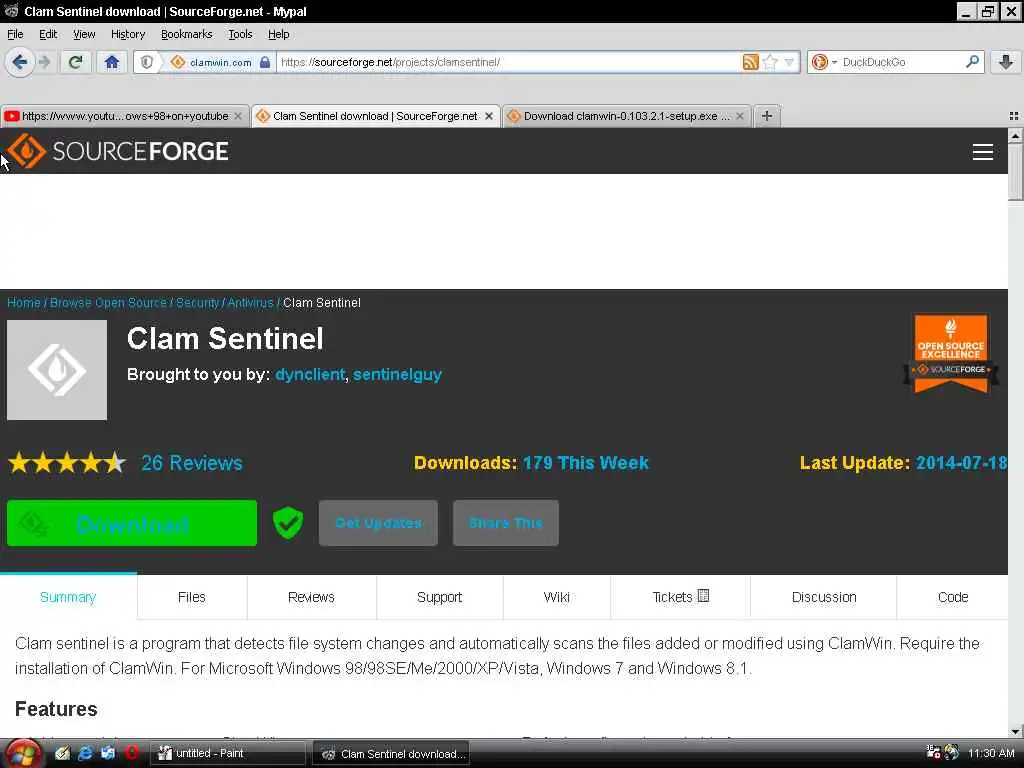The image size is (1024, 768).
Task: Open the Clam Sentinel project logo image
Action: click(57, 370)
